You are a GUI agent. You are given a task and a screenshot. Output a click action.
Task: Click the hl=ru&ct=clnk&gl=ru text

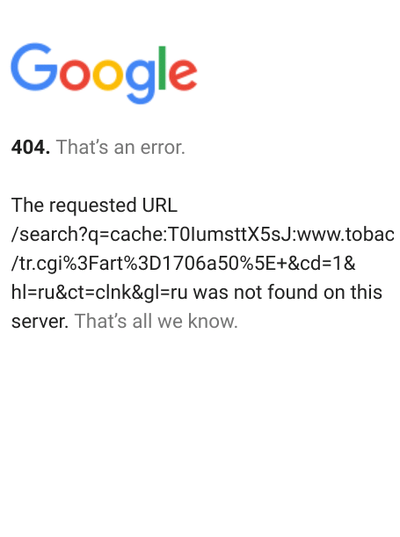(x=99, y=293)
